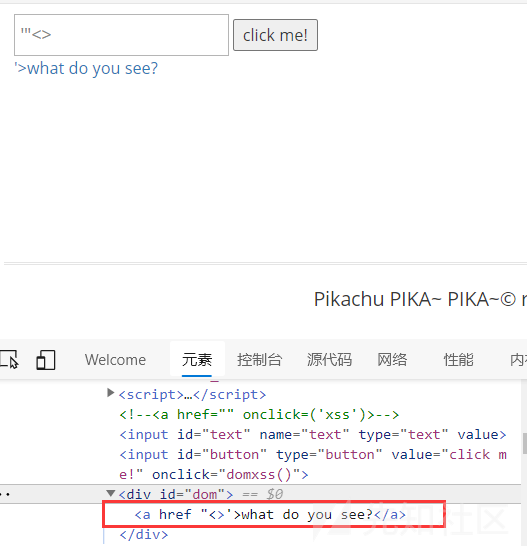Switch to the 元素 tab

coord(197,360)
